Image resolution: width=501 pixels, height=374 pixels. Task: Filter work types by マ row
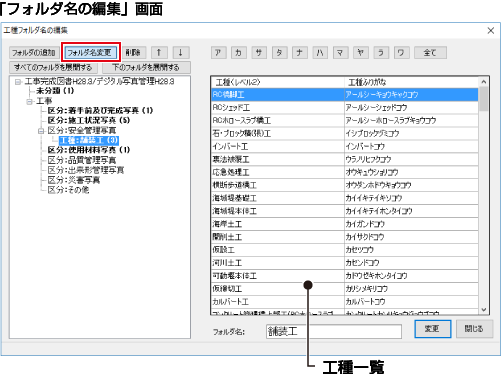point(340,53)
